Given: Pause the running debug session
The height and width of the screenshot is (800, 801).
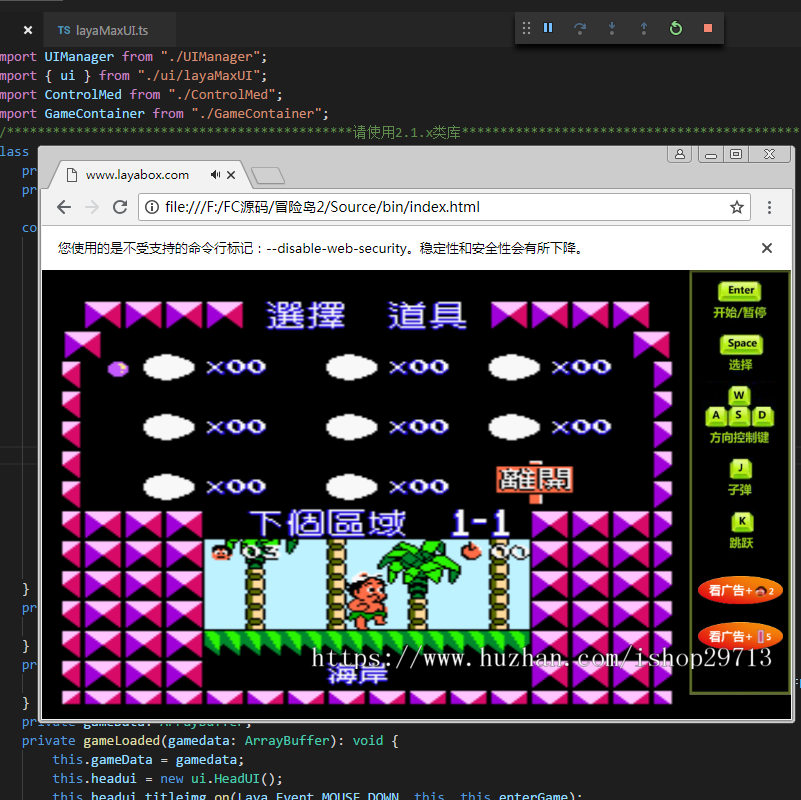Looking at the screenshot, I should [548, 28].
